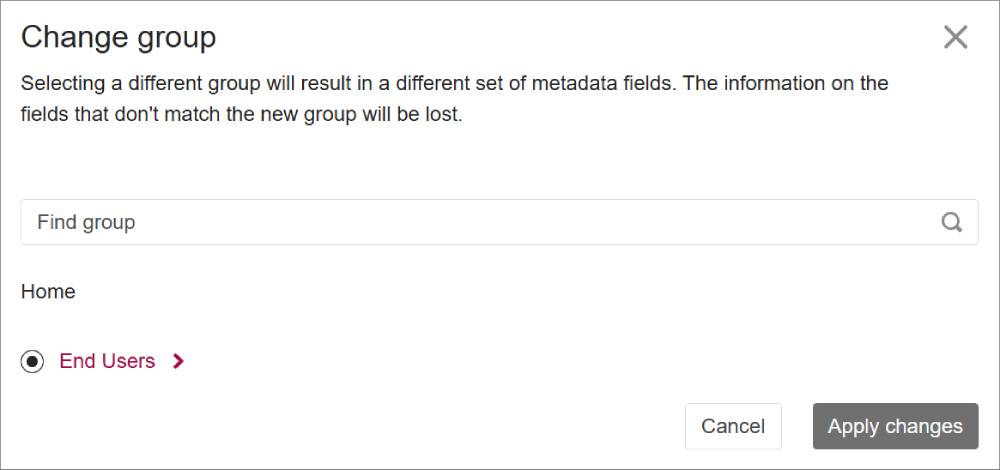Go to the Home breadcrumb

(48, 292)
